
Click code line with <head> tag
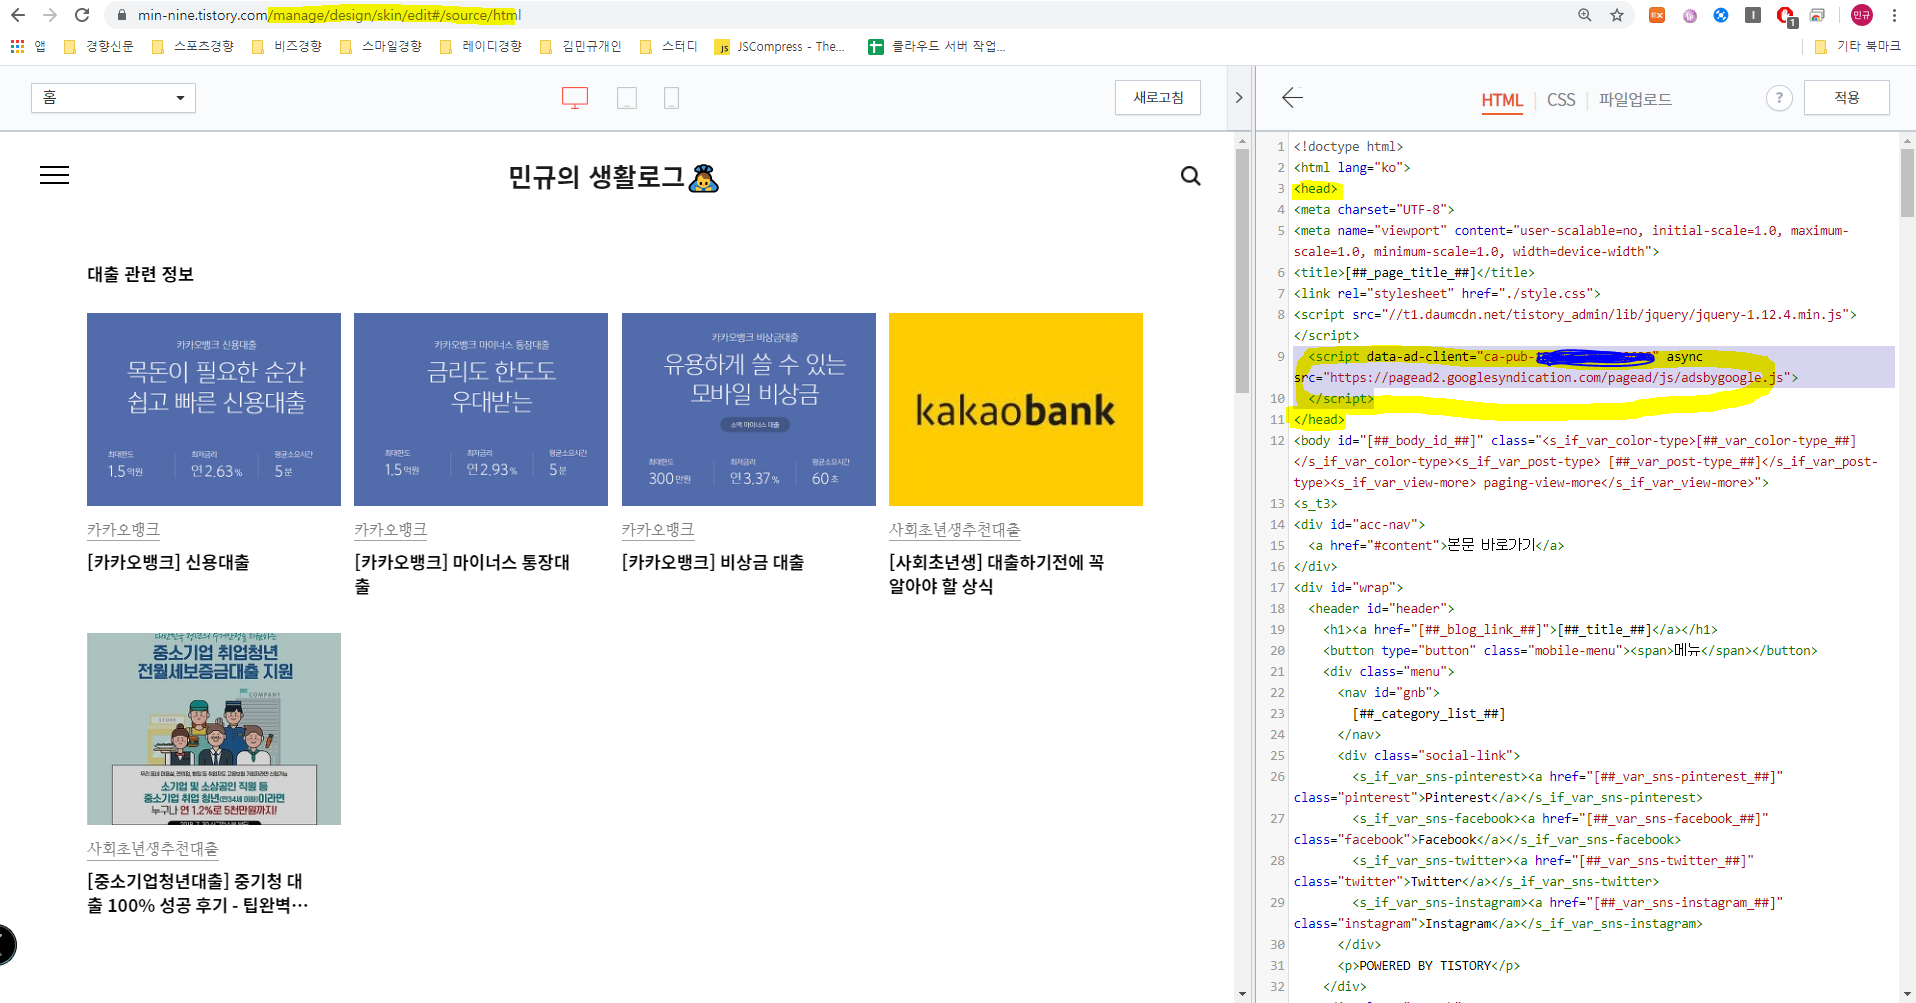click(1316, 189)
